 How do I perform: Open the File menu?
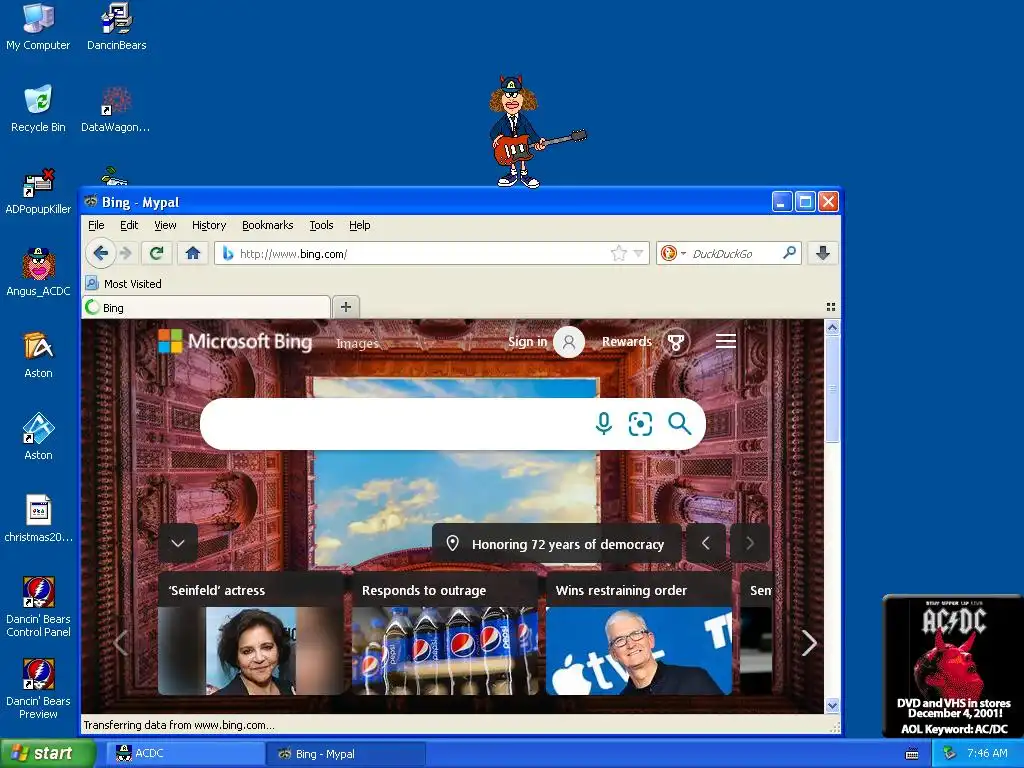(96, 225)
